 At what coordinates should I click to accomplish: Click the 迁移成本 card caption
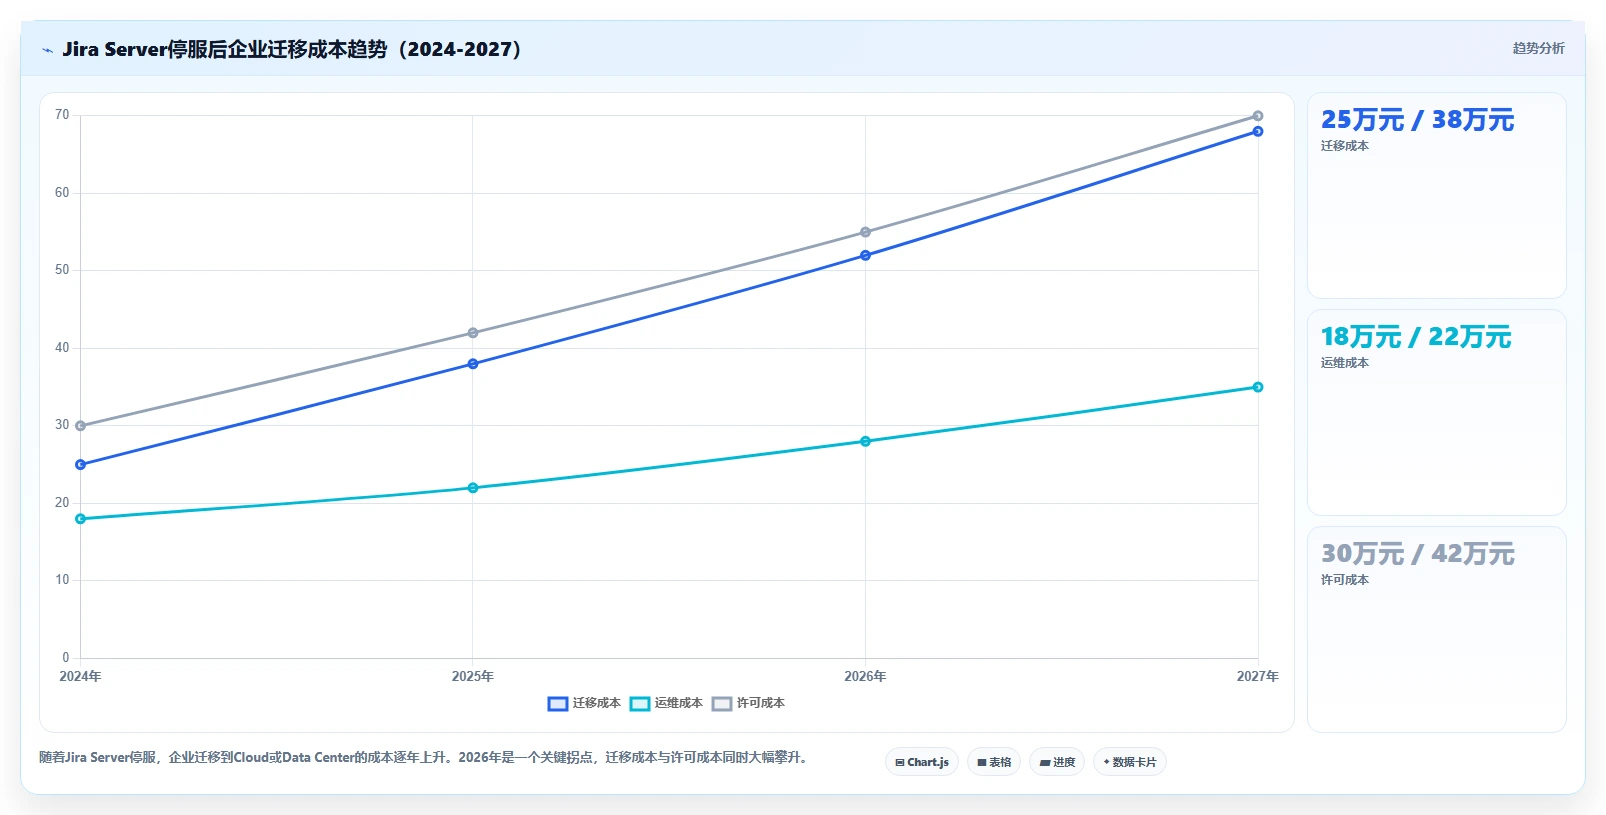(x=1344, y=146)
